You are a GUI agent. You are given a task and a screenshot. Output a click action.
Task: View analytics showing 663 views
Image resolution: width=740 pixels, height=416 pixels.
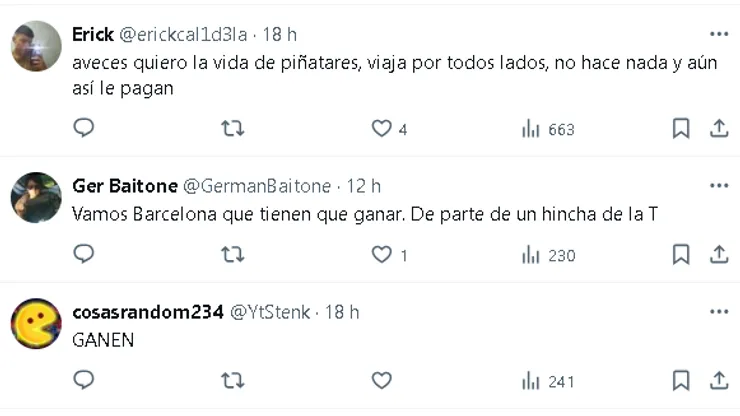coord(548,129)
